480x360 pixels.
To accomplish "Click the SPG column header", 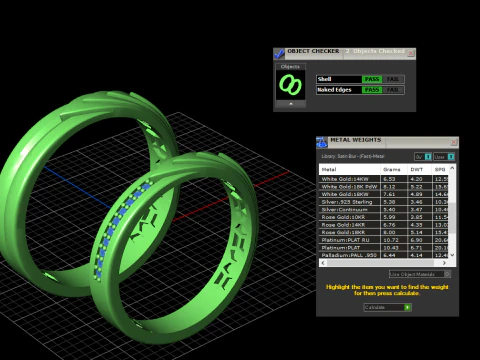I will (440, 169).
